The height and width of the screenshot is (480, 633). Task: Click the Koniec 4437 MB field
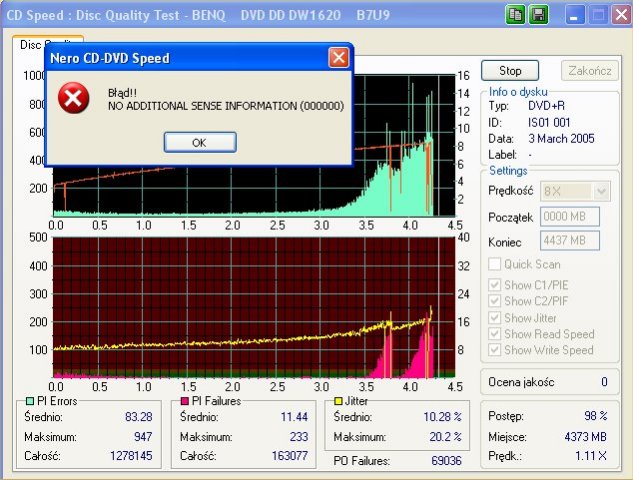tap(570, 241)
